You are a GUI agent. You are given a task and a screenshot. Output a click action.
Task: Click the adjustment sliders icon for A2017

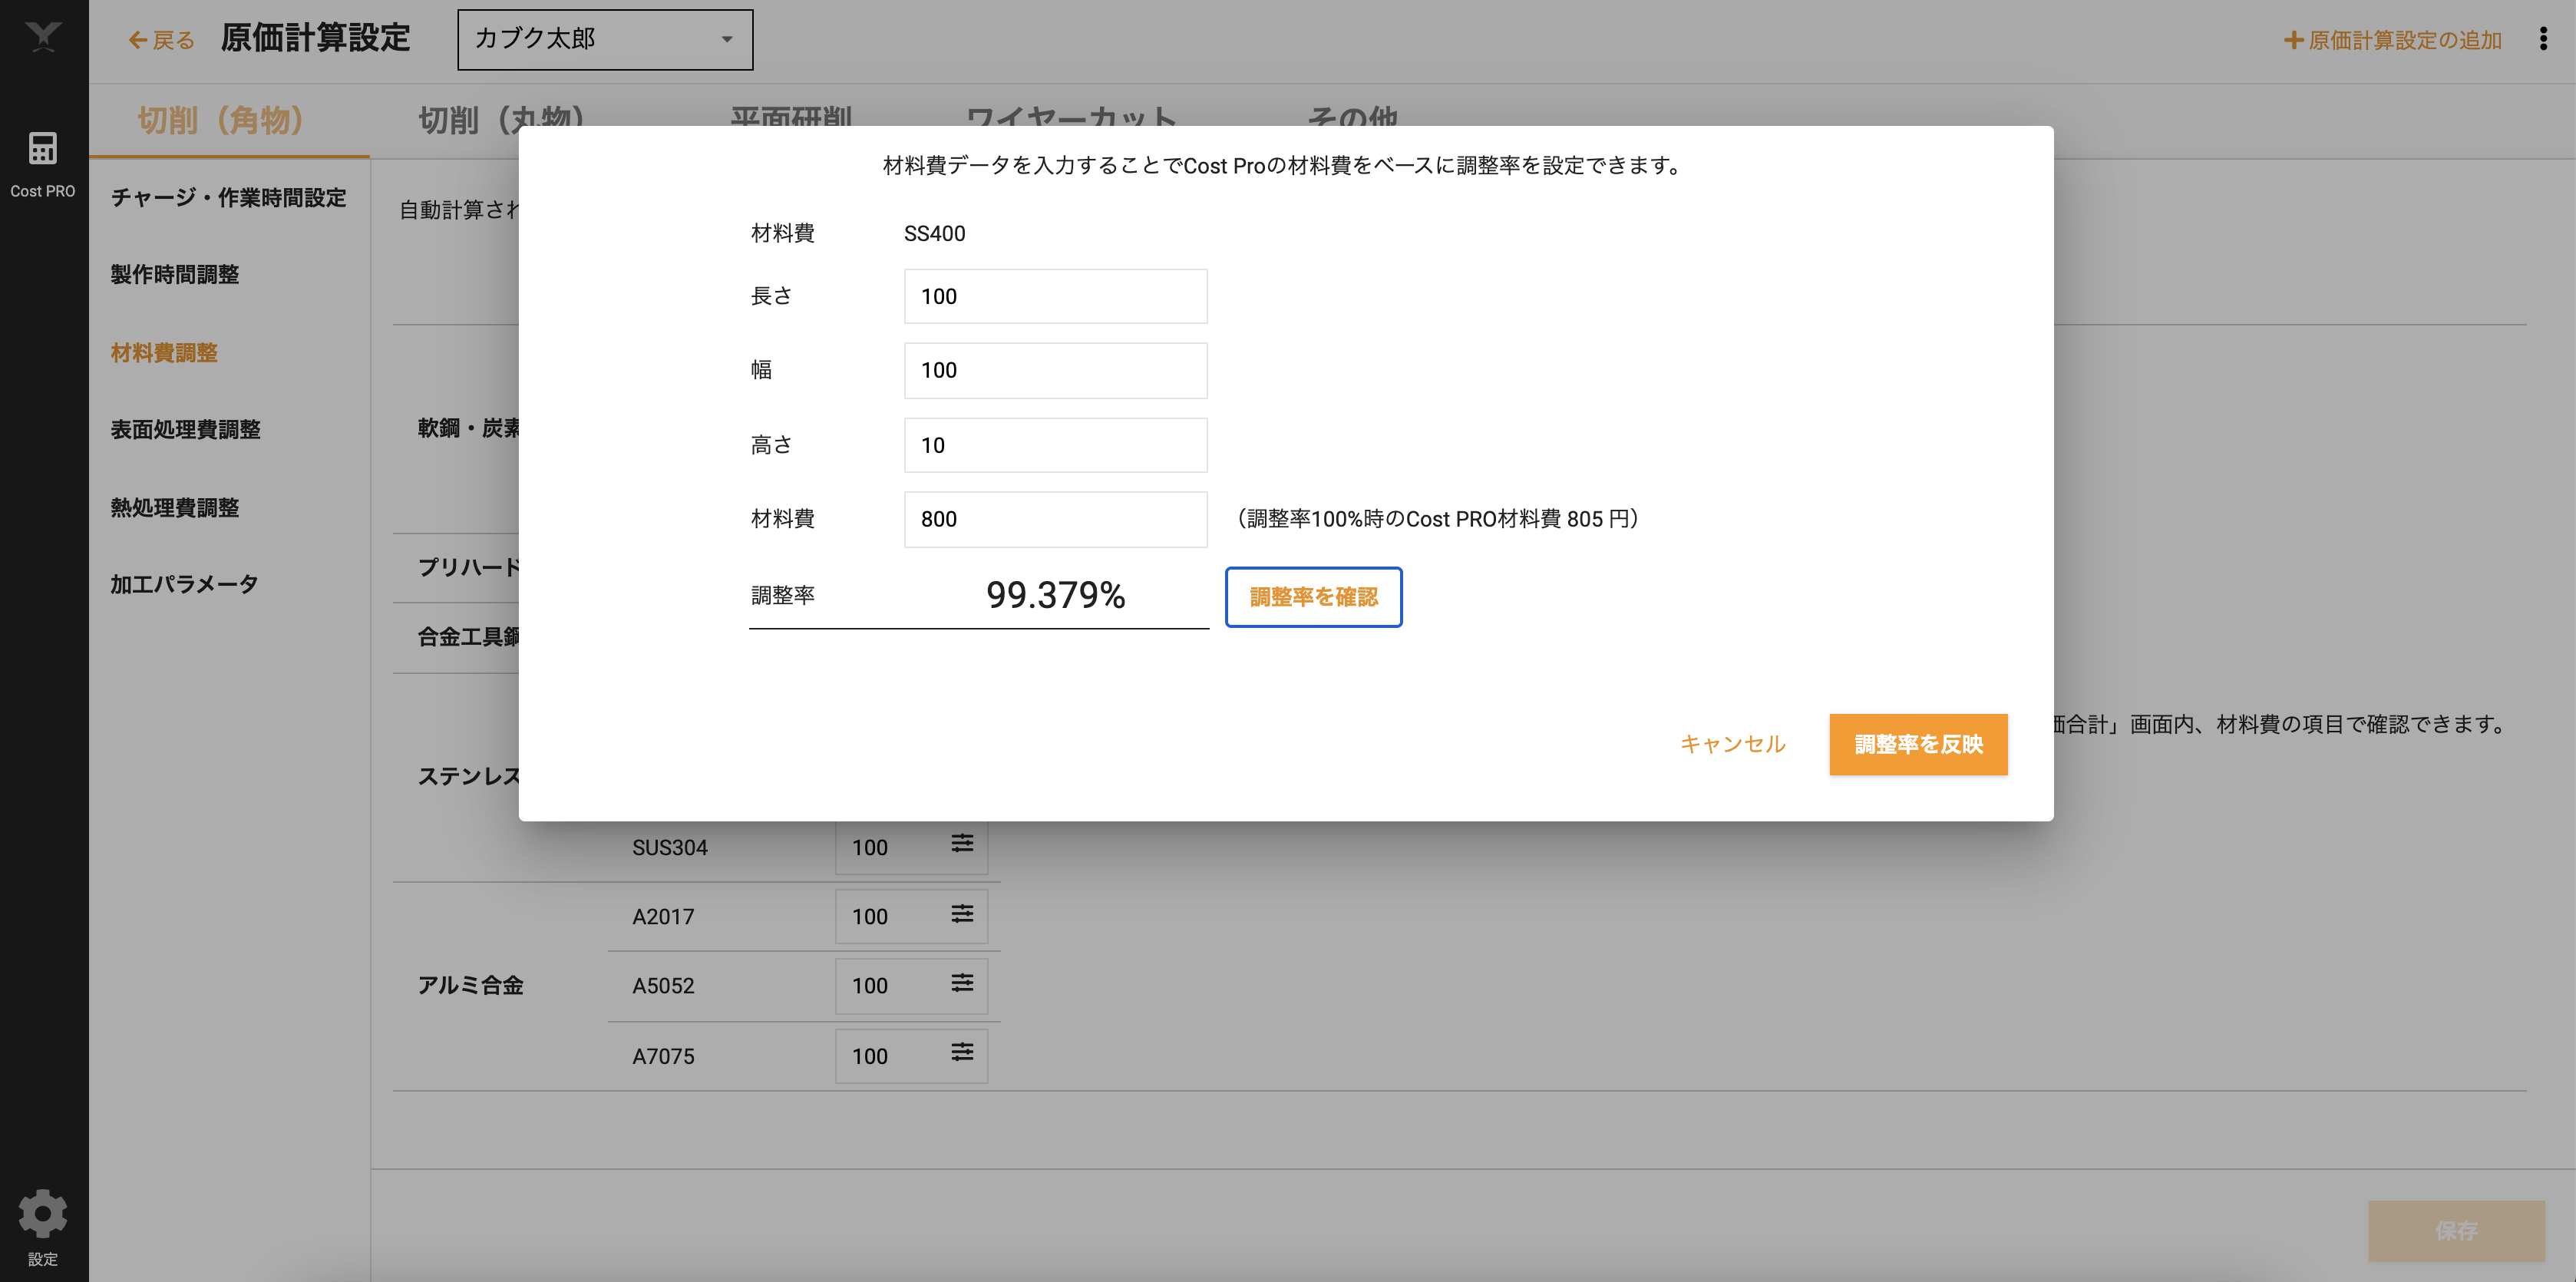[962, 914]
